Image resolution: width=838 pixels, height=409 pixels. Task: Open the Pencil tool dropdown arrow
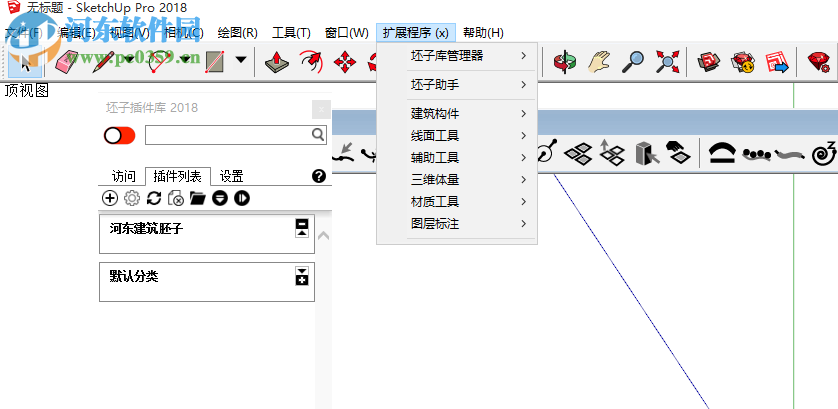(x=129, y=60)
